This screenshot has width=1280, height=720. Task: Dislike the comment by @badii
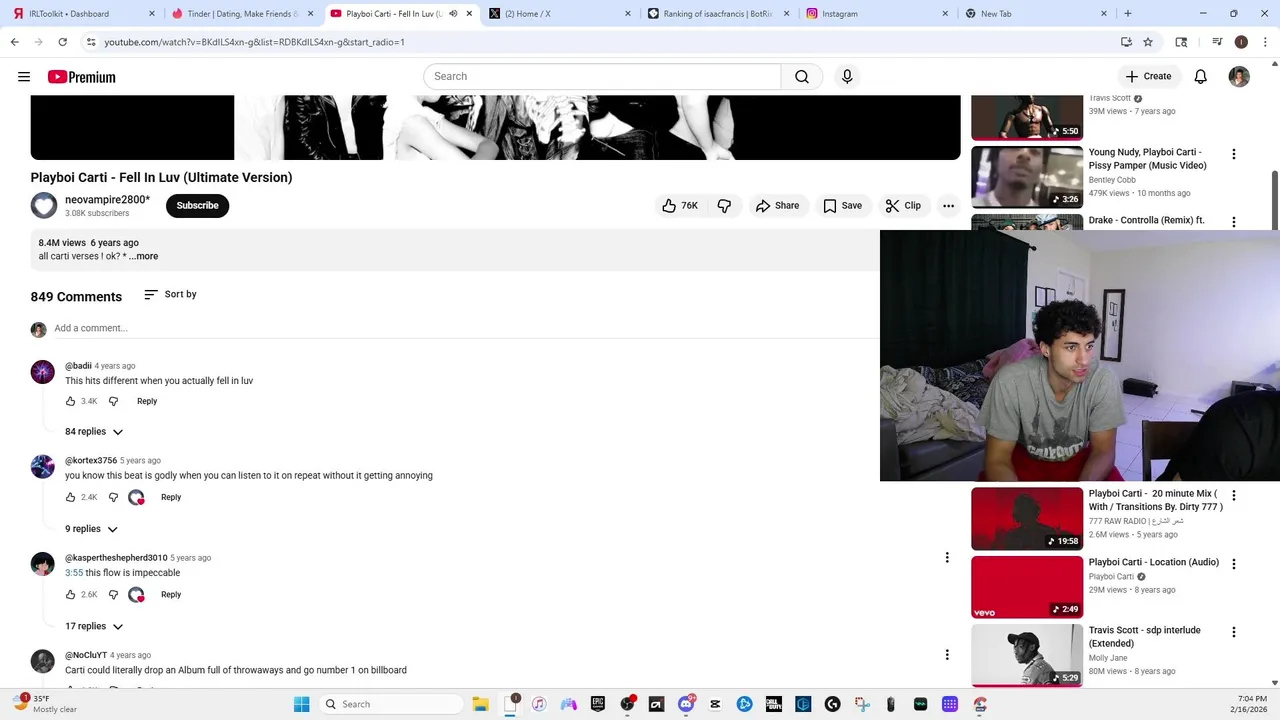tap(113, 402)
